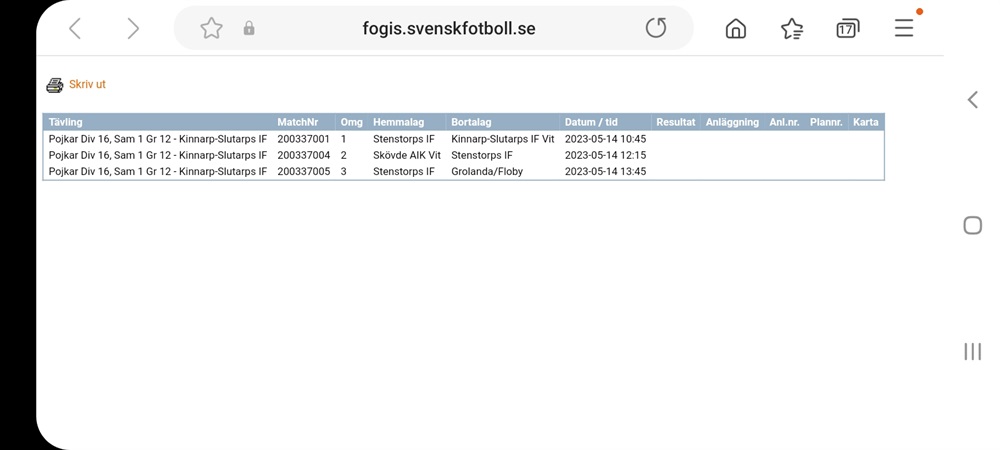Screen dimensions: 1000x450
Task: Select the Skövde AIK Vit match row
Action: click(x=464, y=155)
